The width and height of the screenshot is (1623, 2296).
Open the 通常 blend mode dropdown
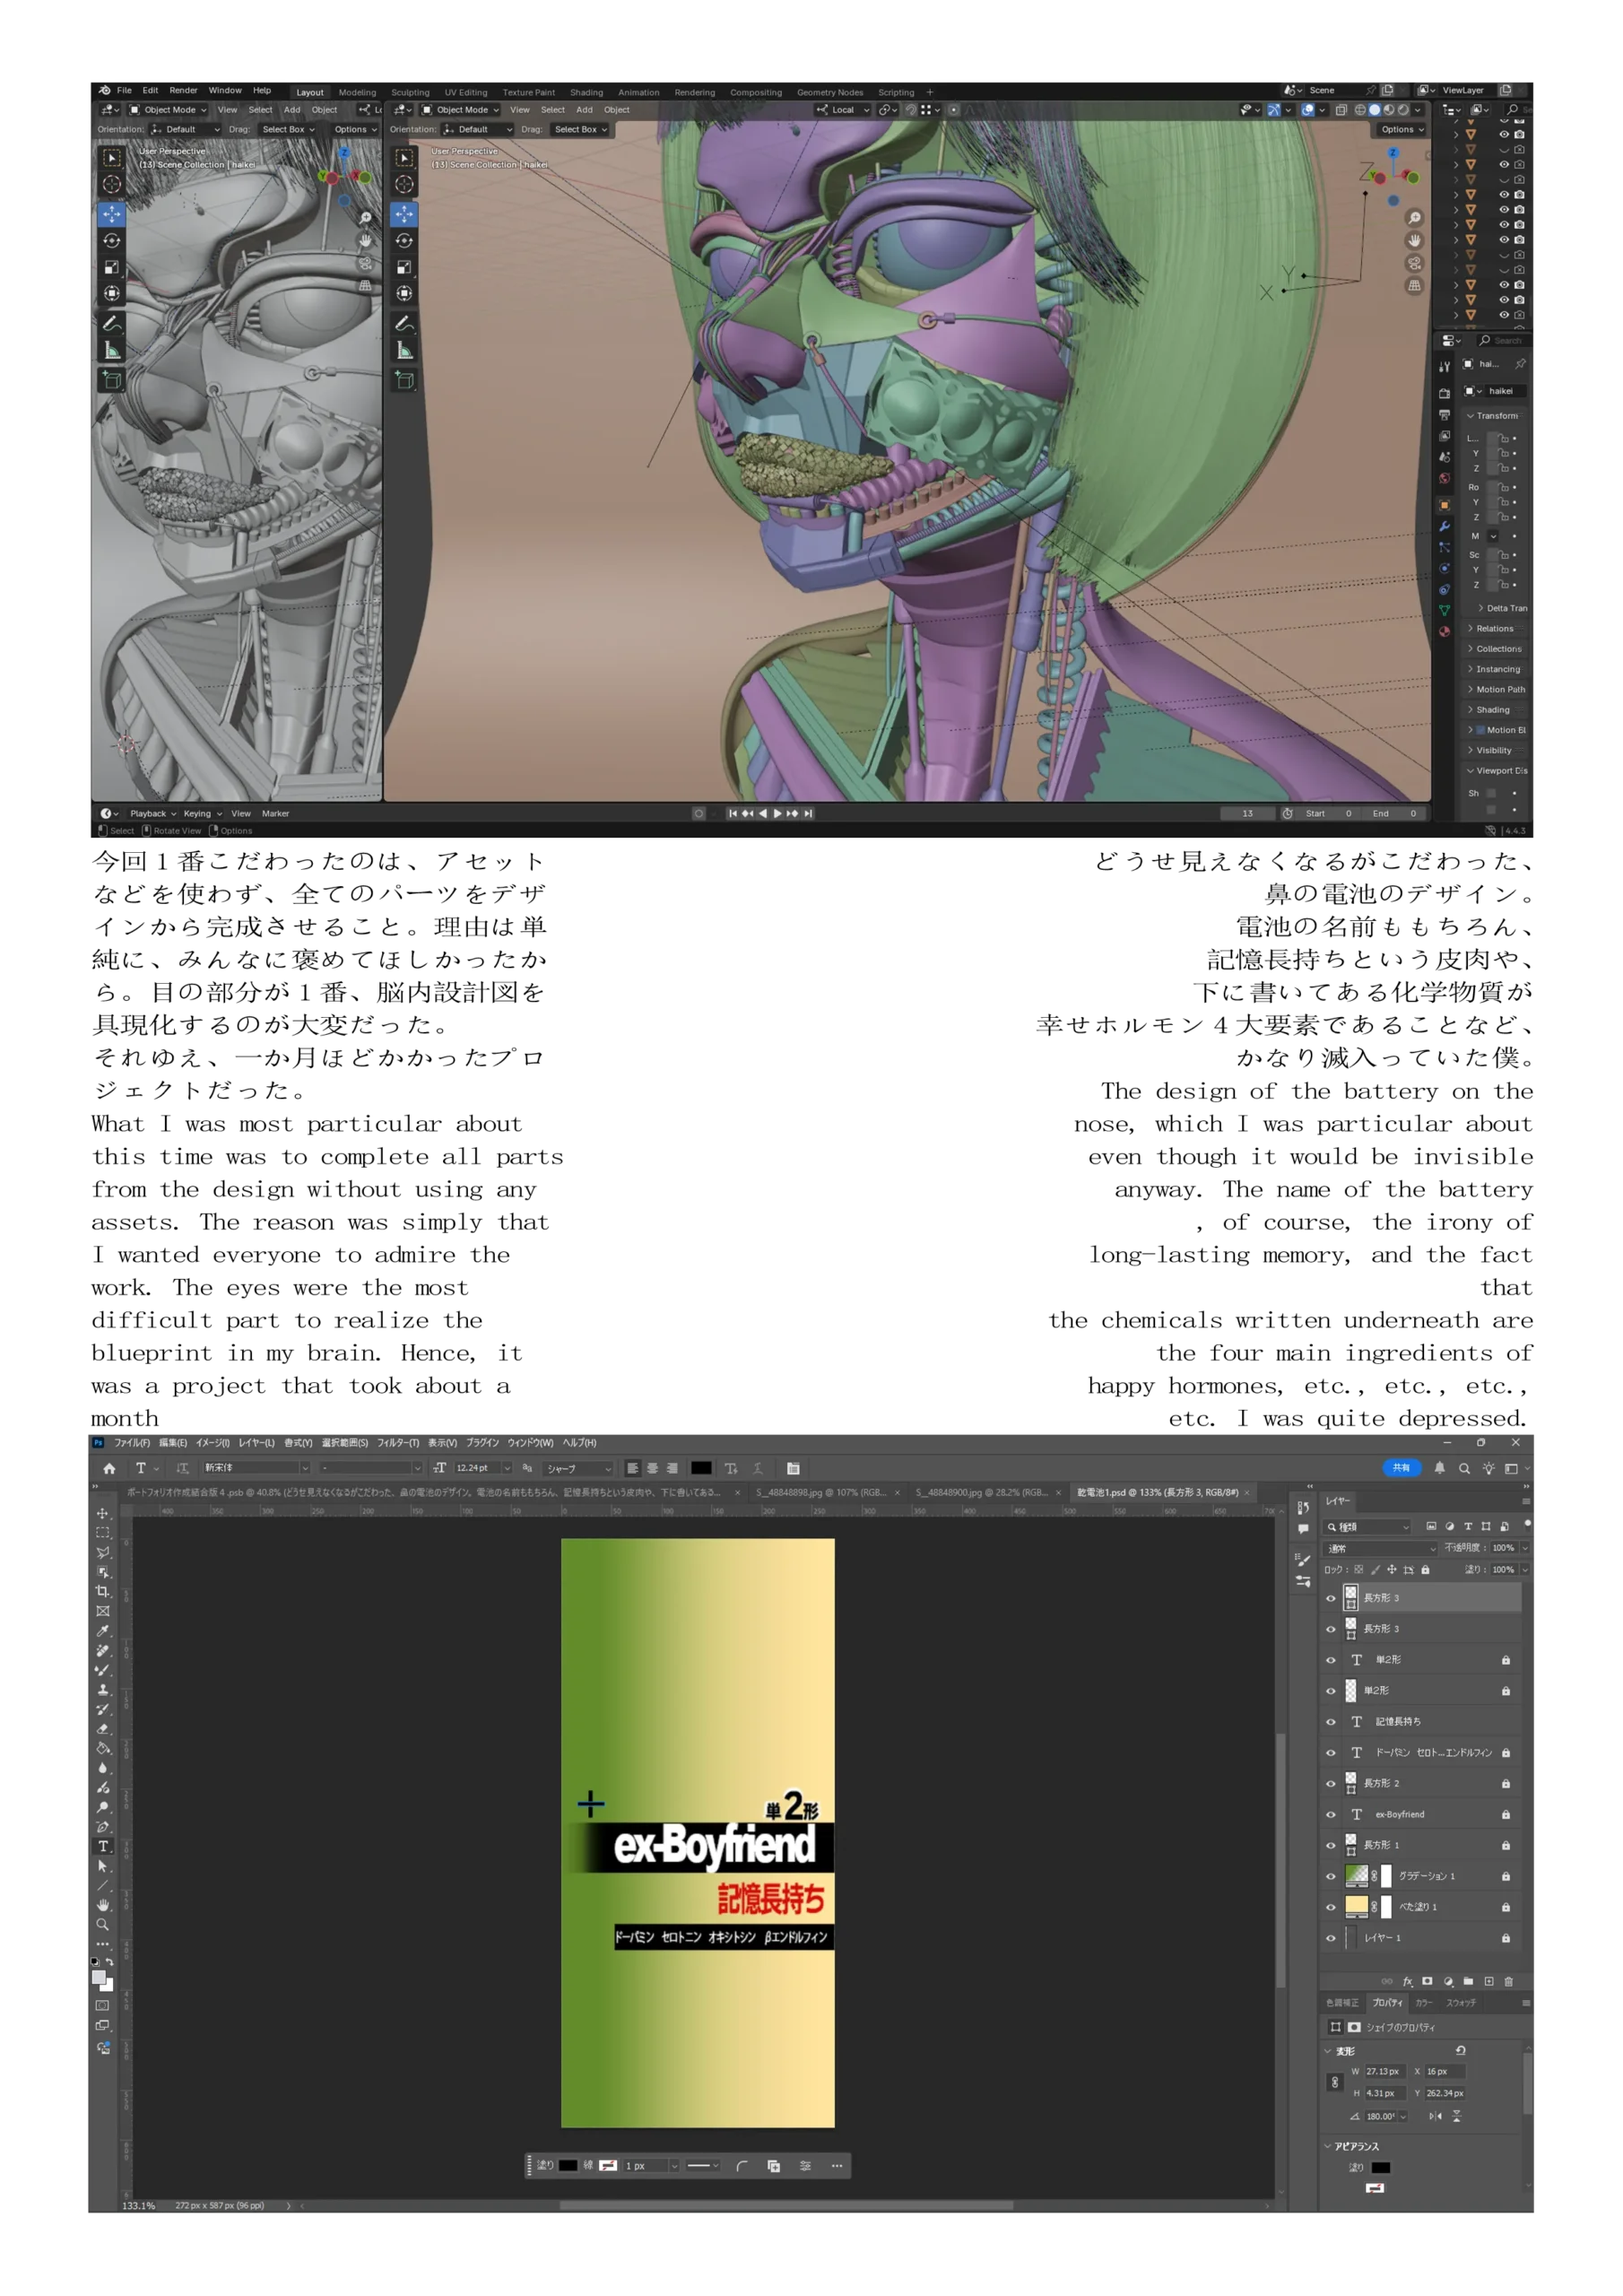1380,1548
